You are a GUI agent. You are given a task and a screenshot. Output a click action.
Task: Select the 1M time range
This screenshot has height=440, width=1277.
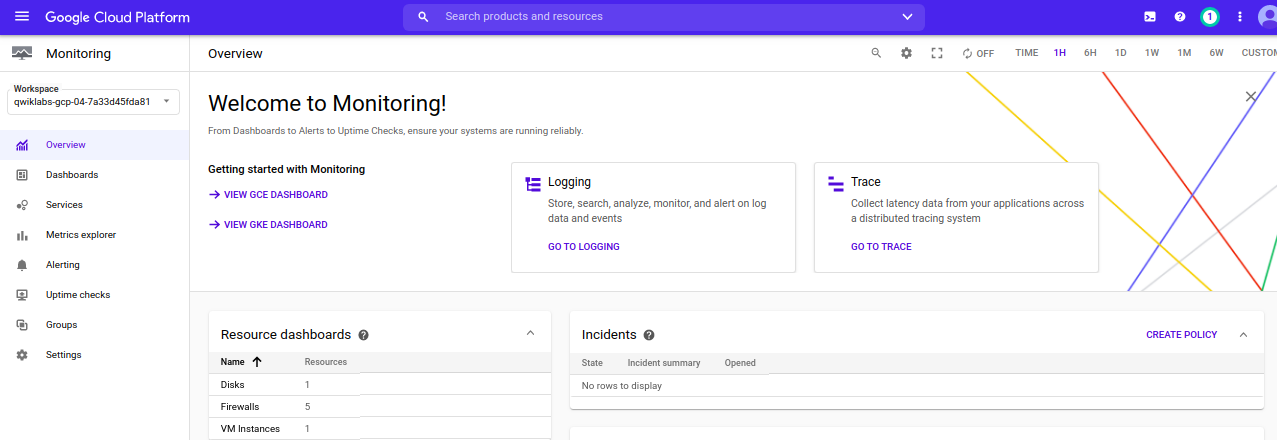click(x=1184, y=53)
